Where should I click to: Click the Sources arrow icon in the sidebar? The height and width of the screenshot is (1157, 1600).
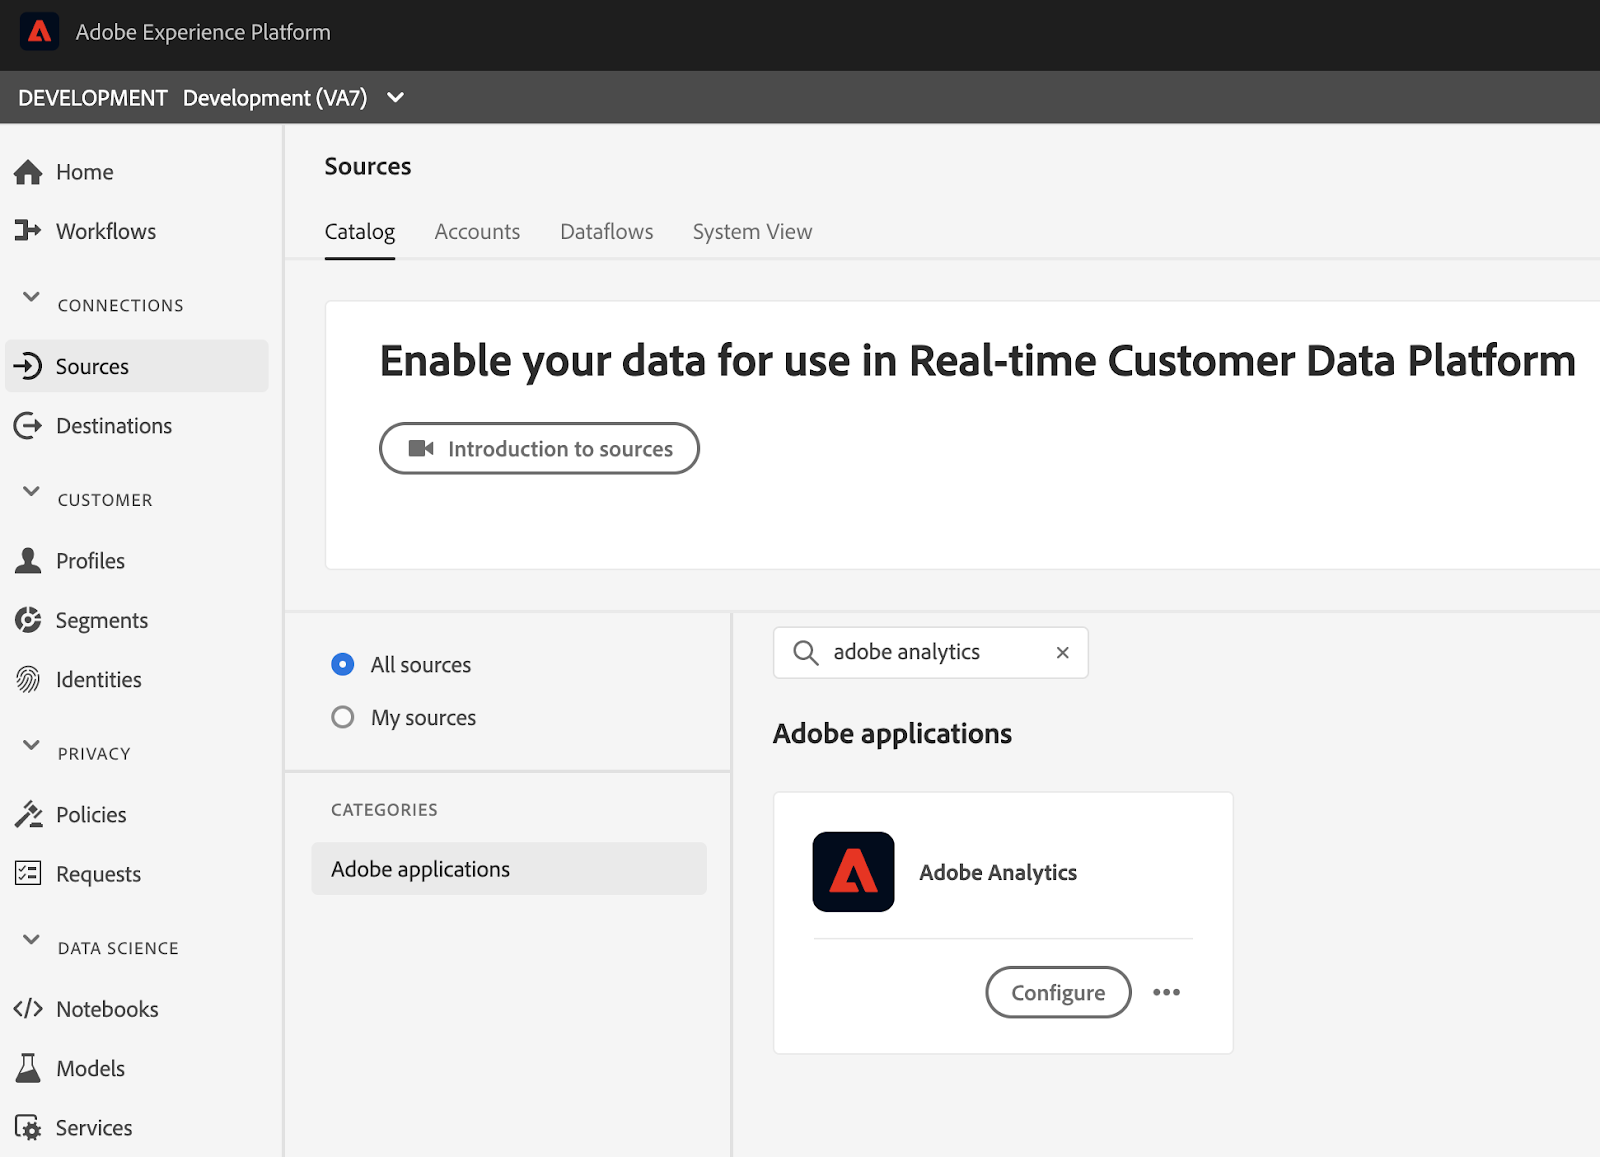click(x=28, y=366)
